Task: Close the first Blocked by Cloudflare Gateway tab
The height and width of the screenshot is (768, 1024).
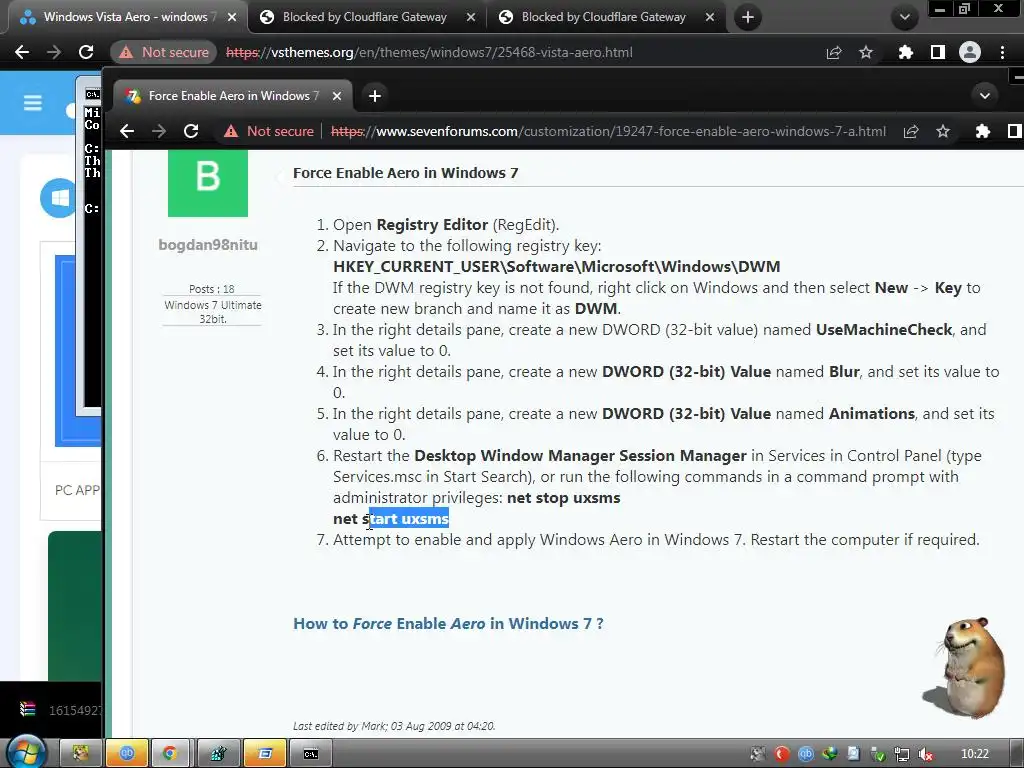Action: [x=471, y=18]
